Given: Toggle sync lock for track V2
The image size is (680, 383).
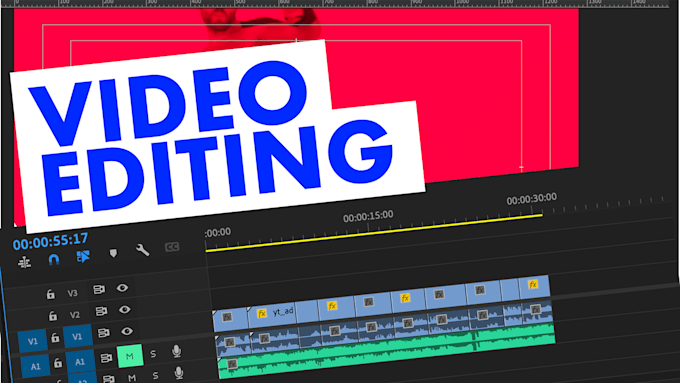Looking at the screenshot, I should coord(101,311).
